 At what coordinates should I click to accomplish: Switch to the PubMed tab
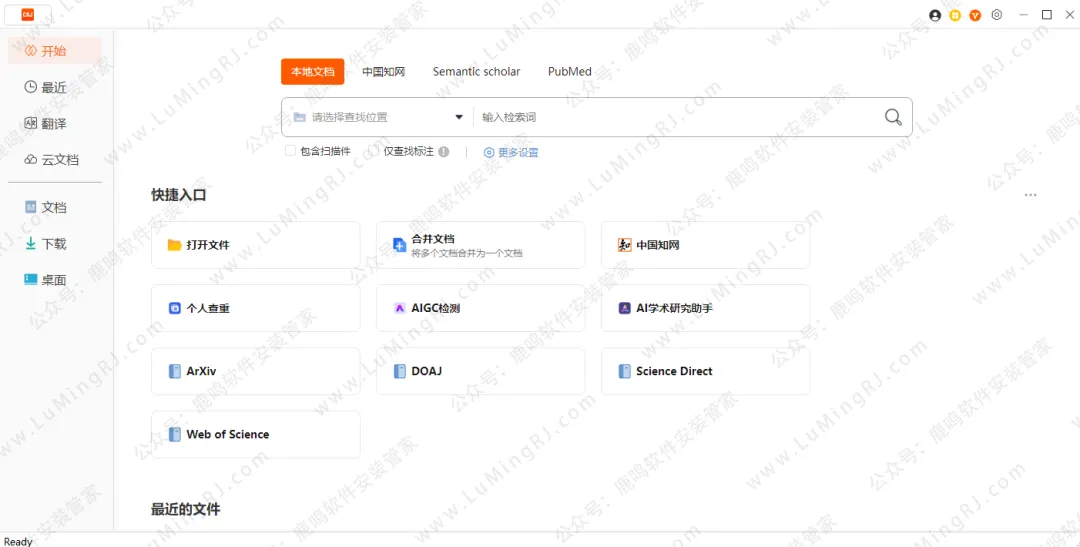[570, 72]
